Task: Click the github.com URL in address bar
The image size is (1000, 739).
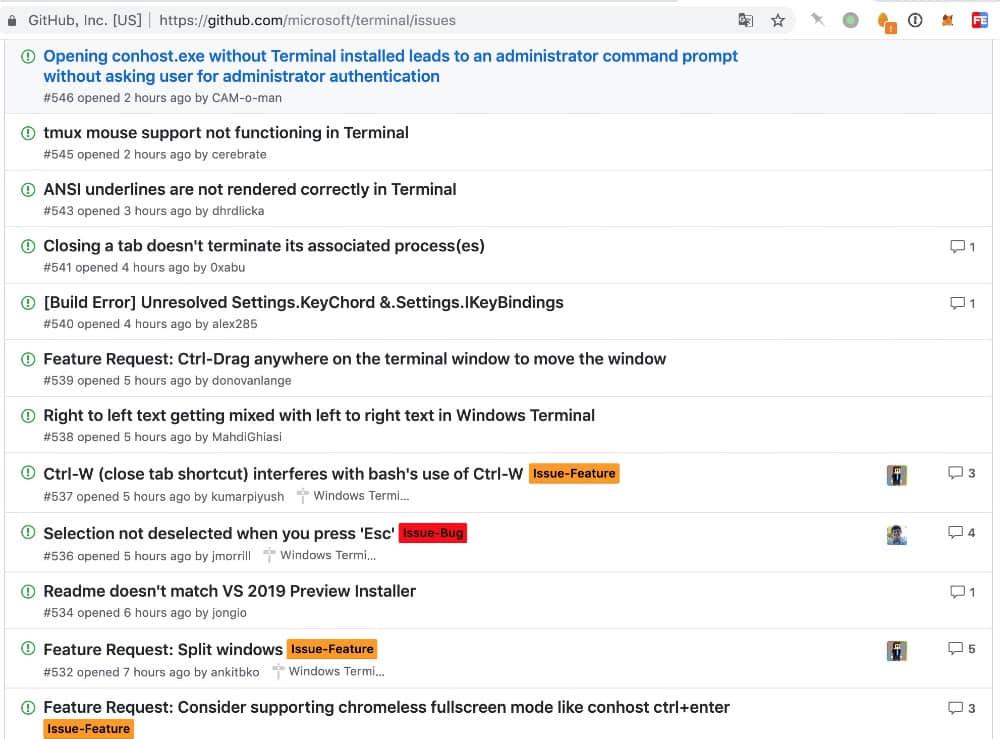Action: [307, 20]
